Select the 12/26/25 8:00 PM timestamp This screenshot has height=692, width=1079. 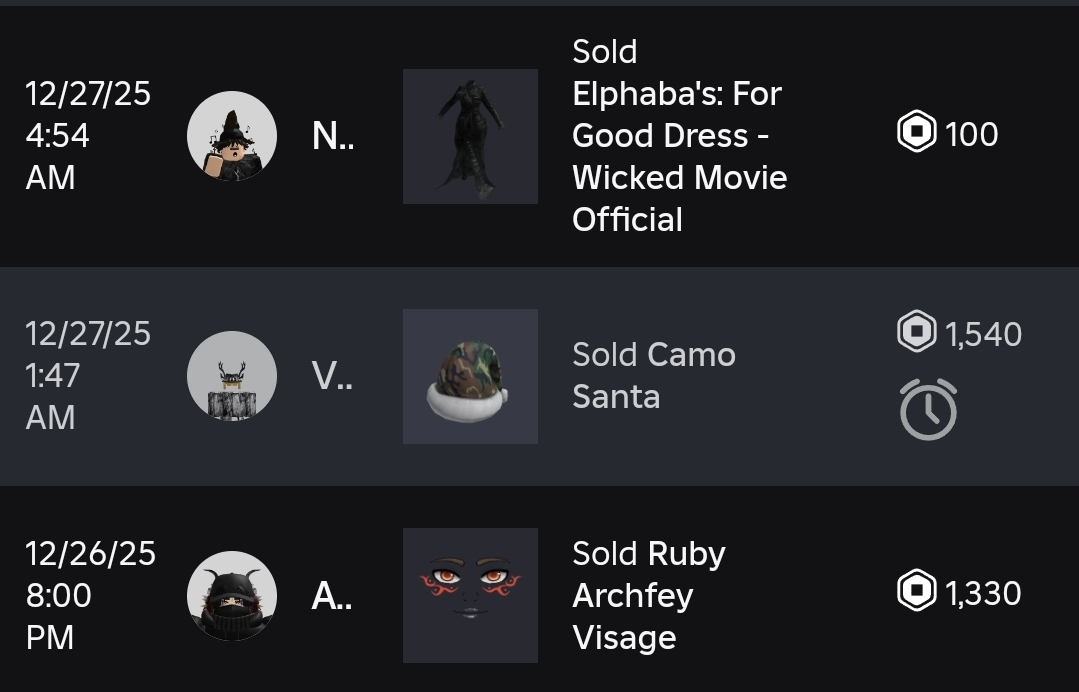tap(90, 596)
